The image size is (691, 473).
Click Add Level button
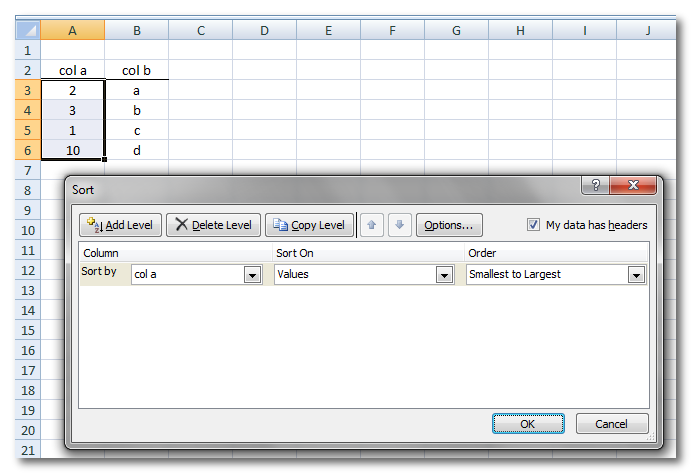[120, 225]
